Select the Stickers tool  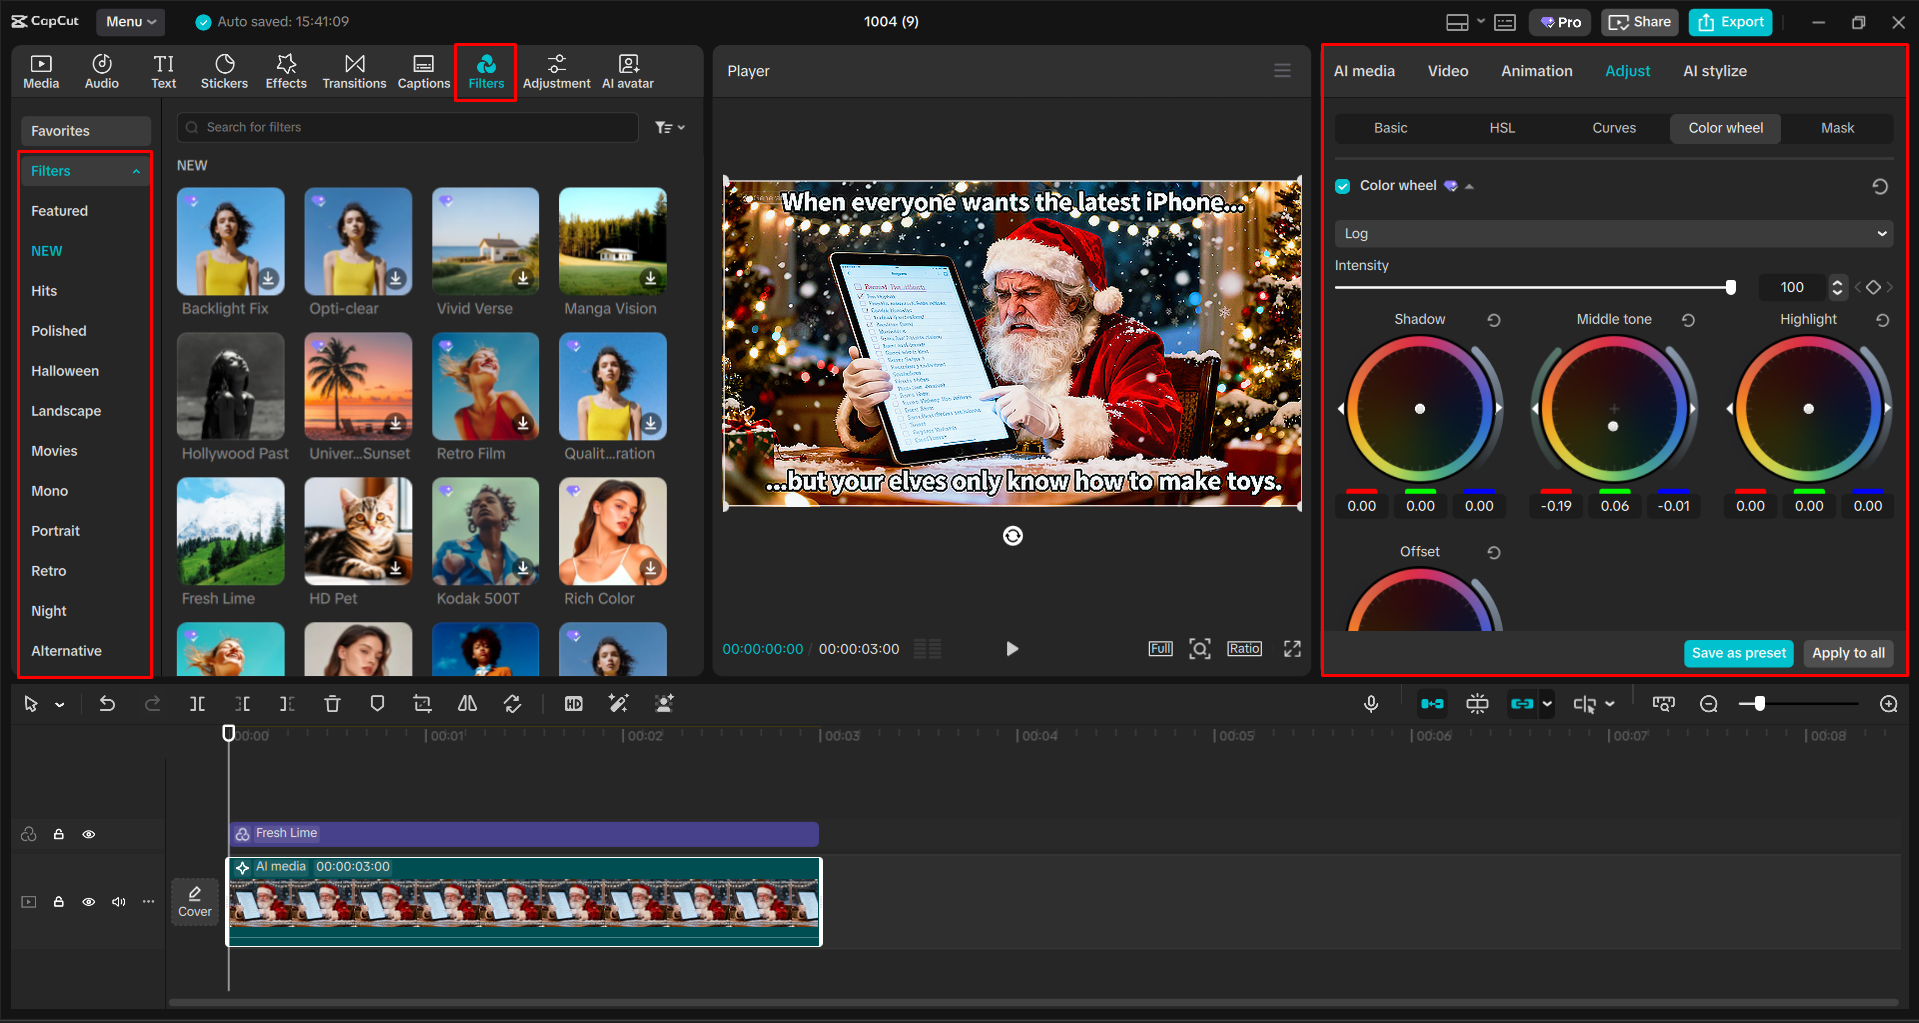(x=224, y=70)
